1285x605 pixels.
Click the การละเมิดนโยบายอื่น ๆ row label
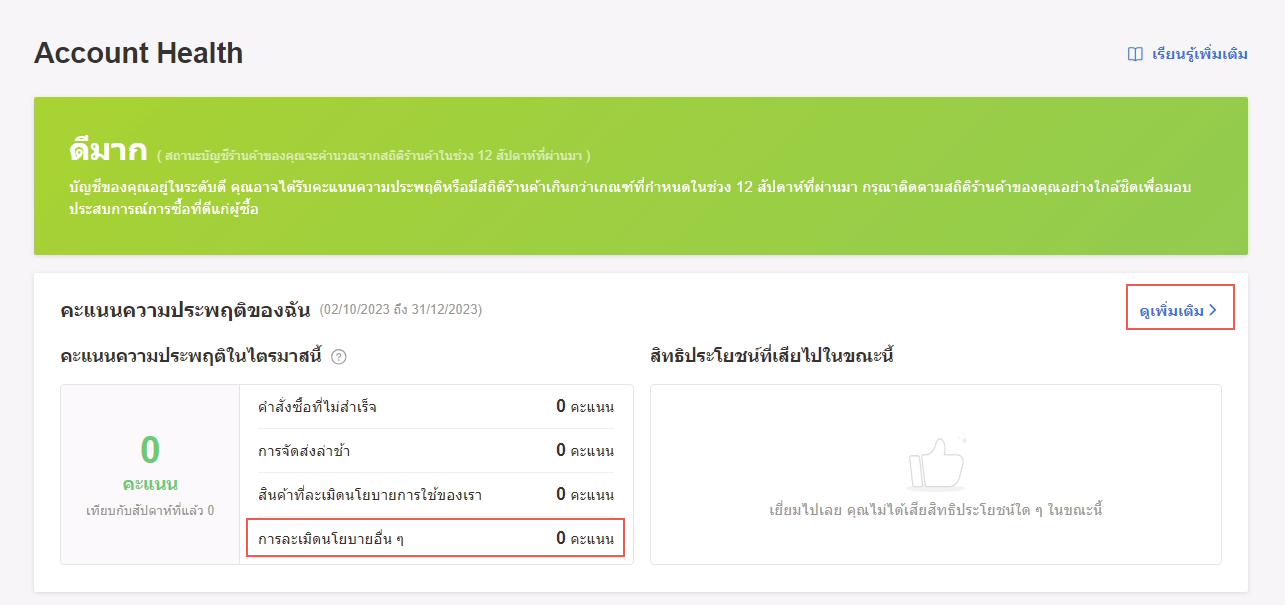click(331, 539)
